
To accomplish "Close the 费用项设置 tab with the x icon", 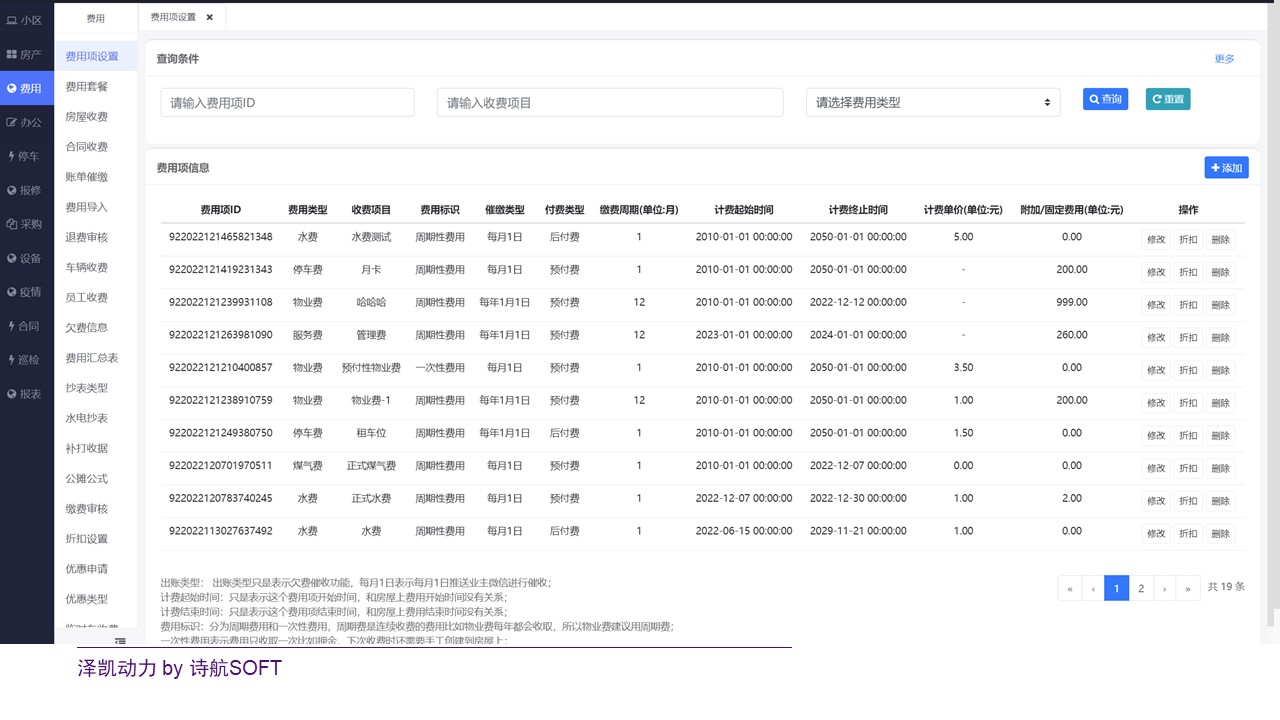I will 209,17.
